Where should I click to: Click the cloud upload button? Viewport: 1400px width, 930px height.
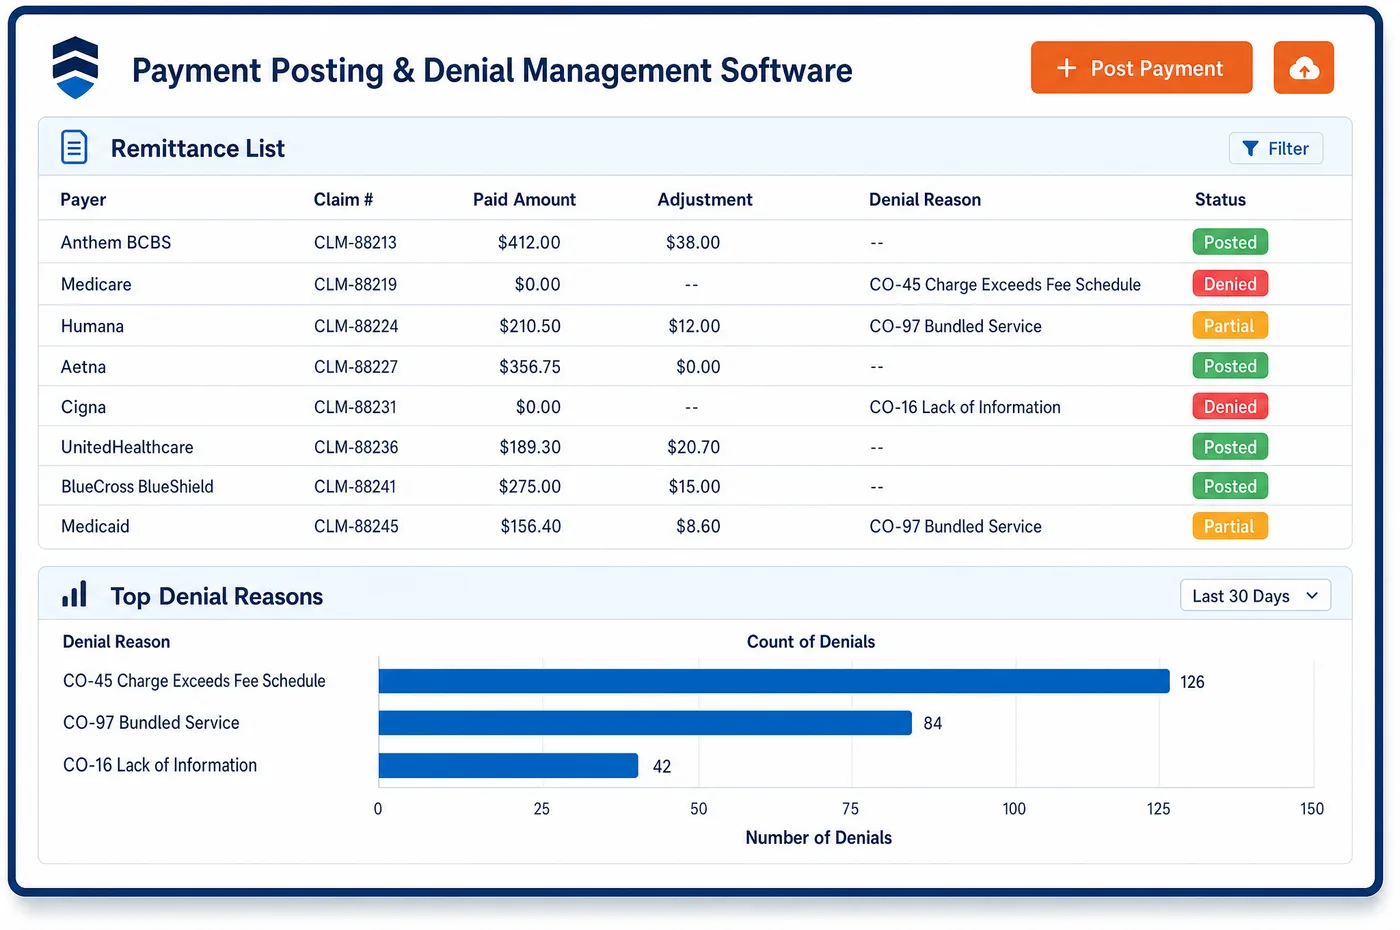pos(1303,68)
